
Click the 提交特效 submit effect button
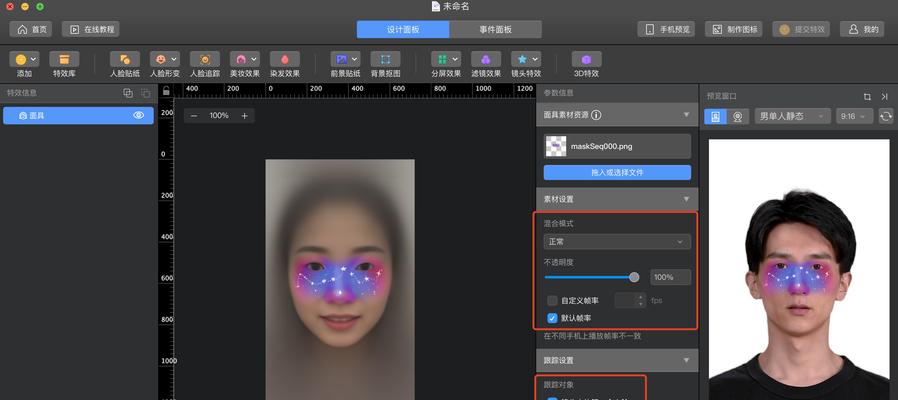click(801, 29)
